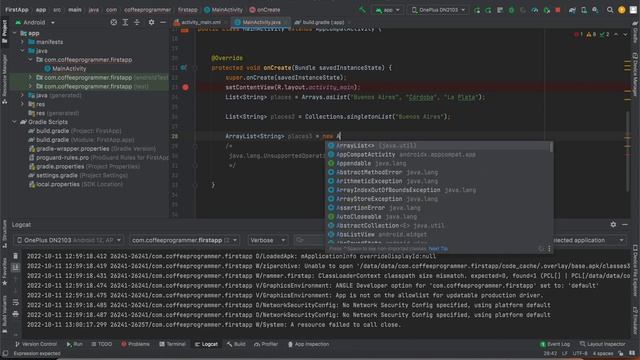Image resolution: width=640 pixels, height=360 pixels.
Task: Open Logcat panel gear settings
Action: 613,224
